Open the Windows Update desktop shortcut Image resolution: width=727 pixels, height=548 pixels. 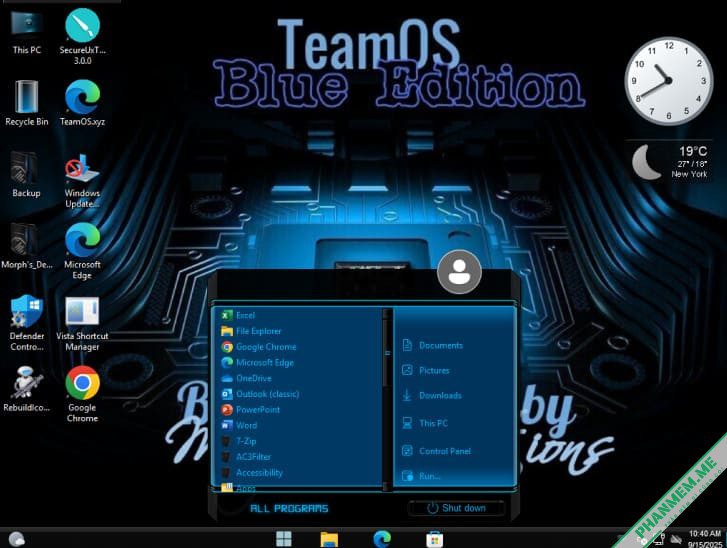(x=83, y=181)
